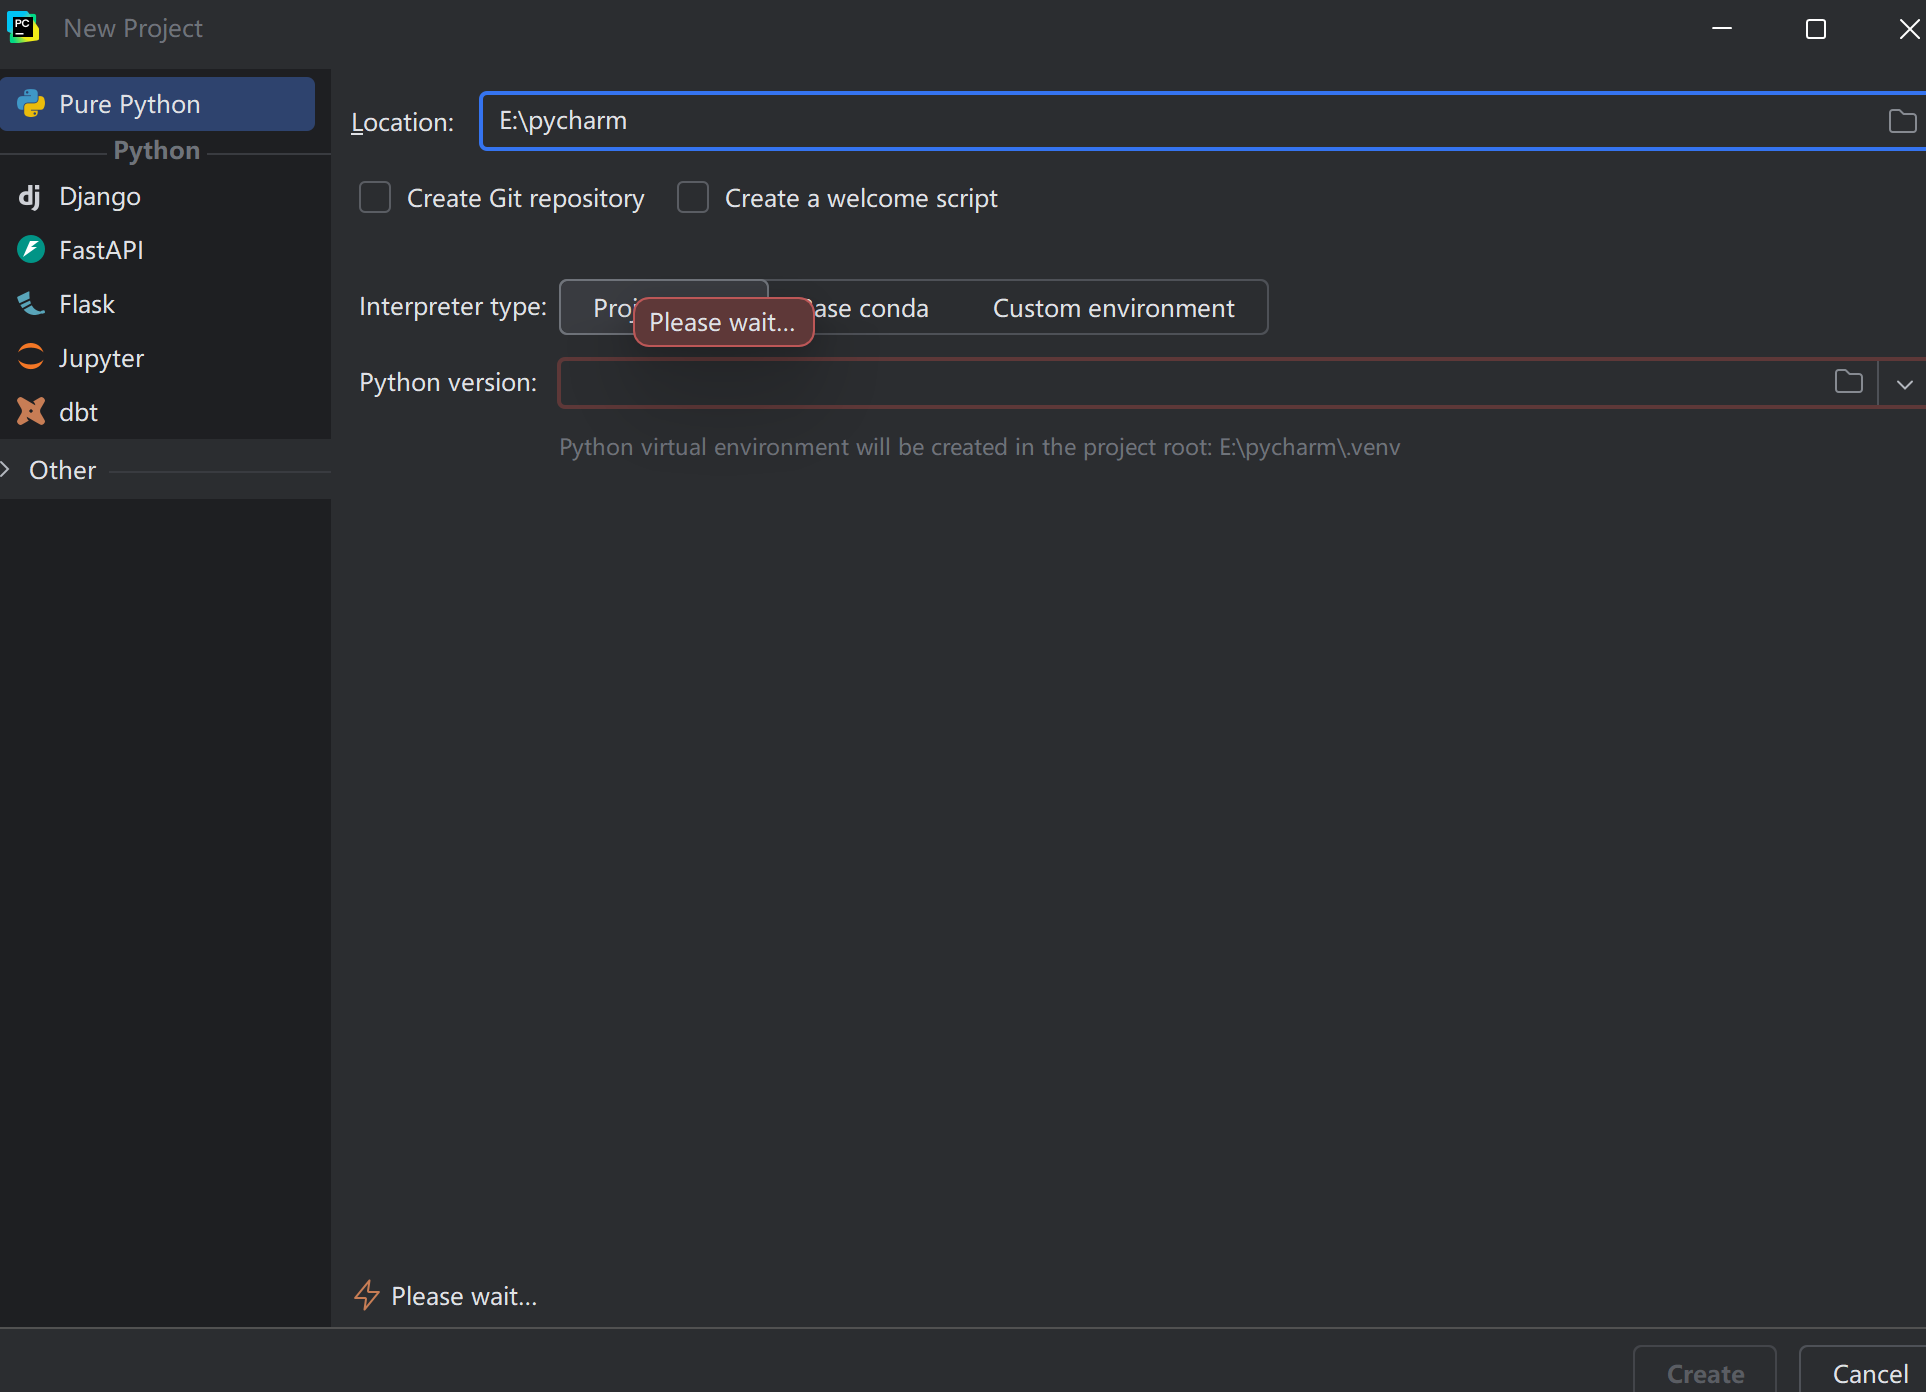The width and height of the screenshot is (1926, 1392).
Task: Click the Django dj icon
Action: (30, 196)
